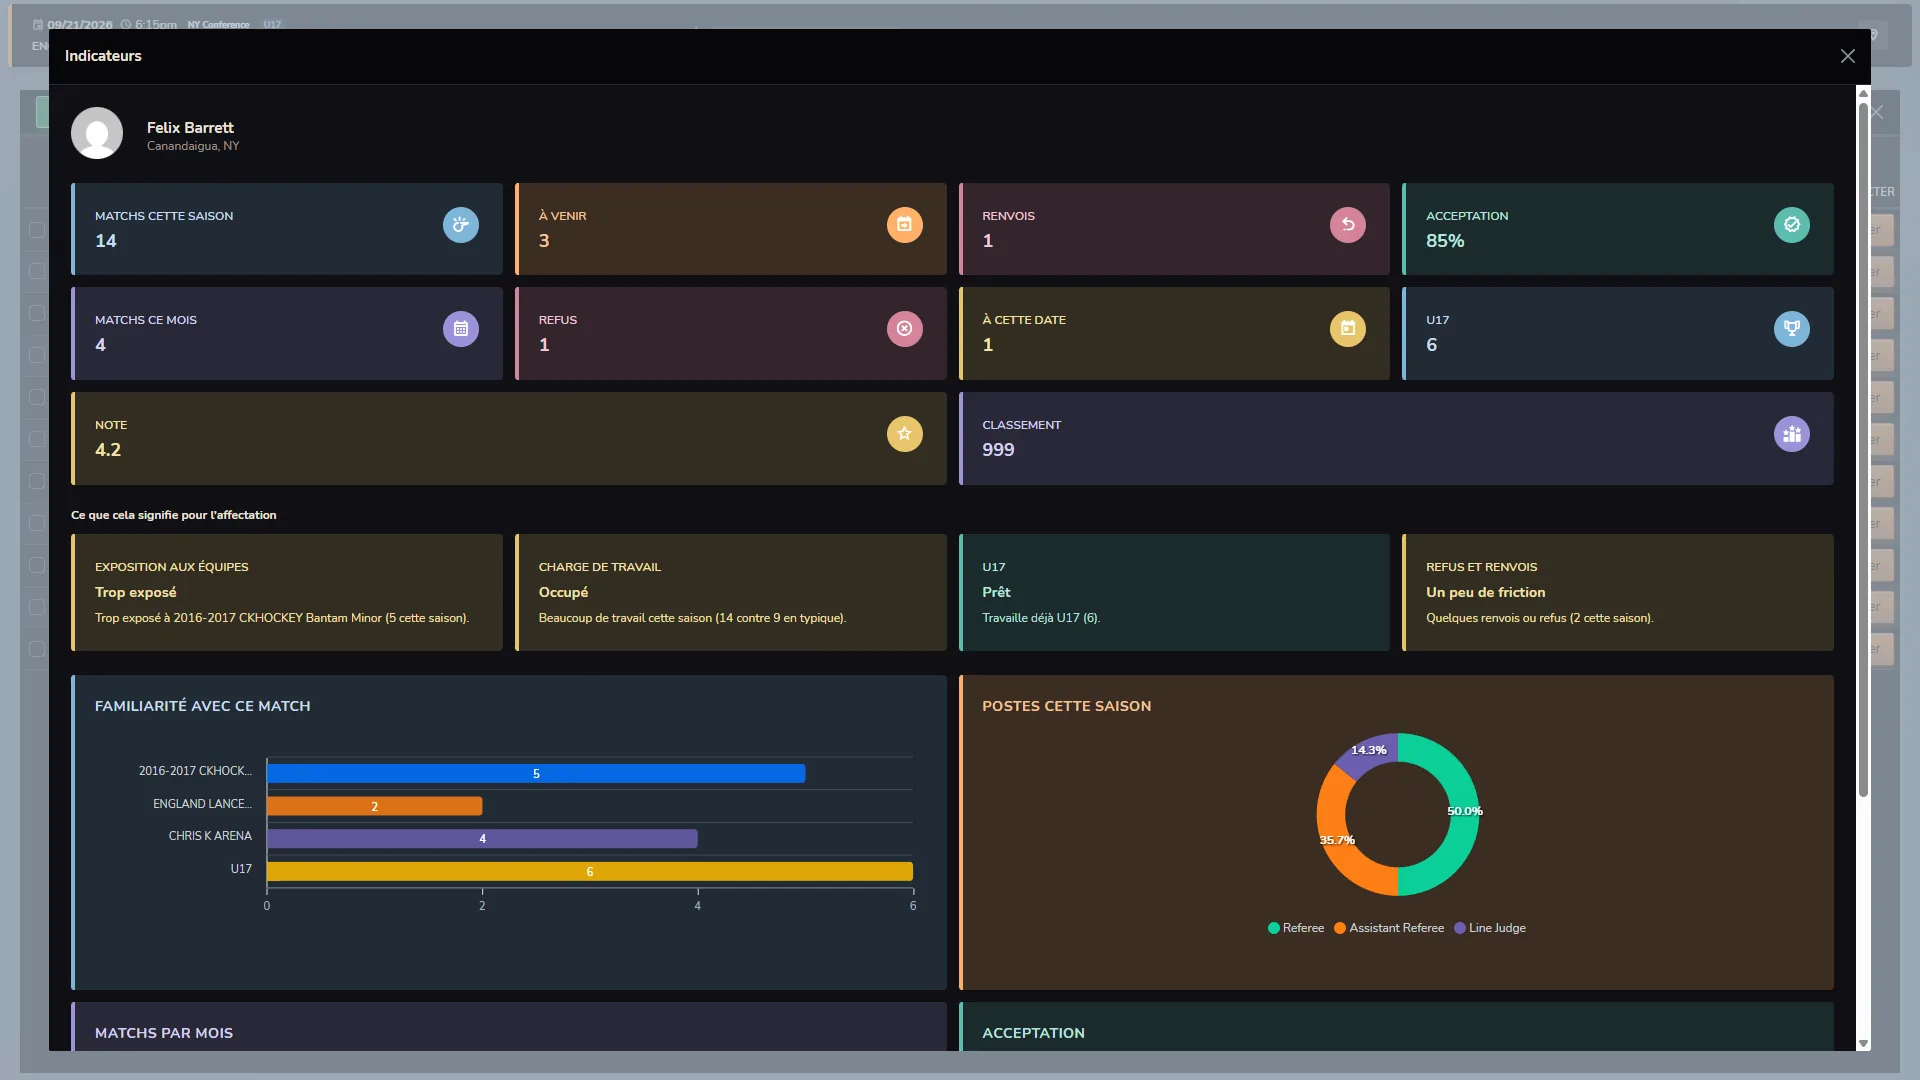1920x1080 pixels.
Task: Close the Indicateurs dialog
Action: point(1848,56)
